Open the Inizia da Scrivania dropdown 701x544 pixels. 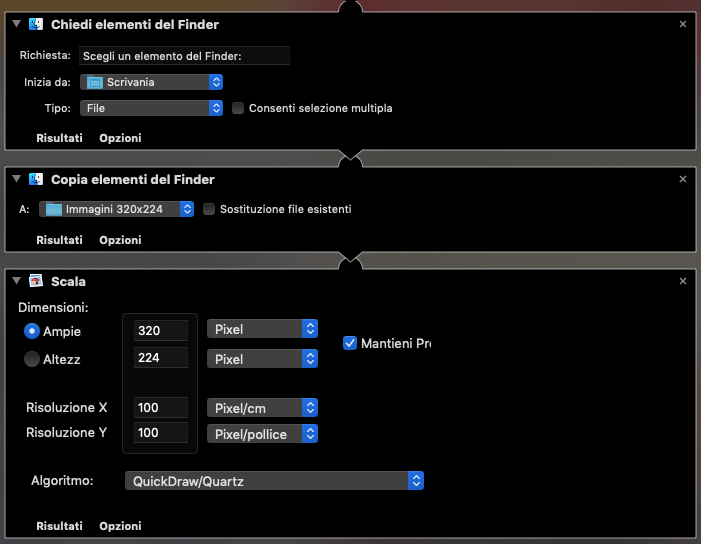tap(151, 82)
